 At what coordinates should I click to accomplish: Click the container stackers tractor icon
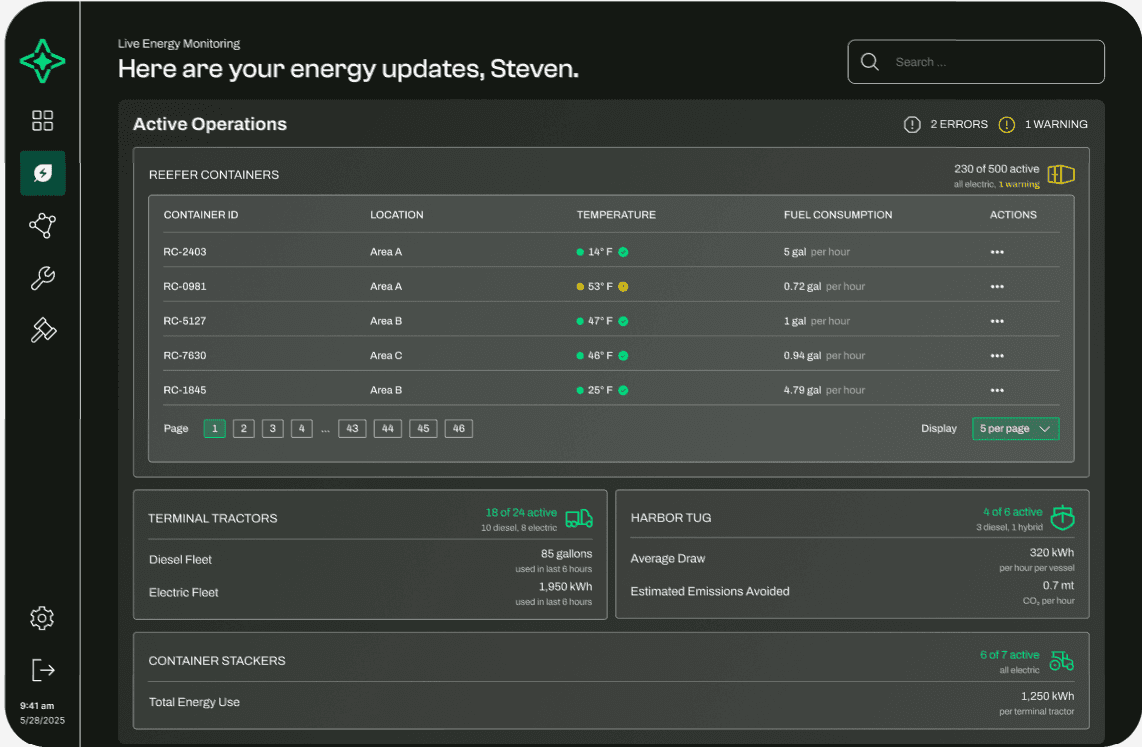1062,661
